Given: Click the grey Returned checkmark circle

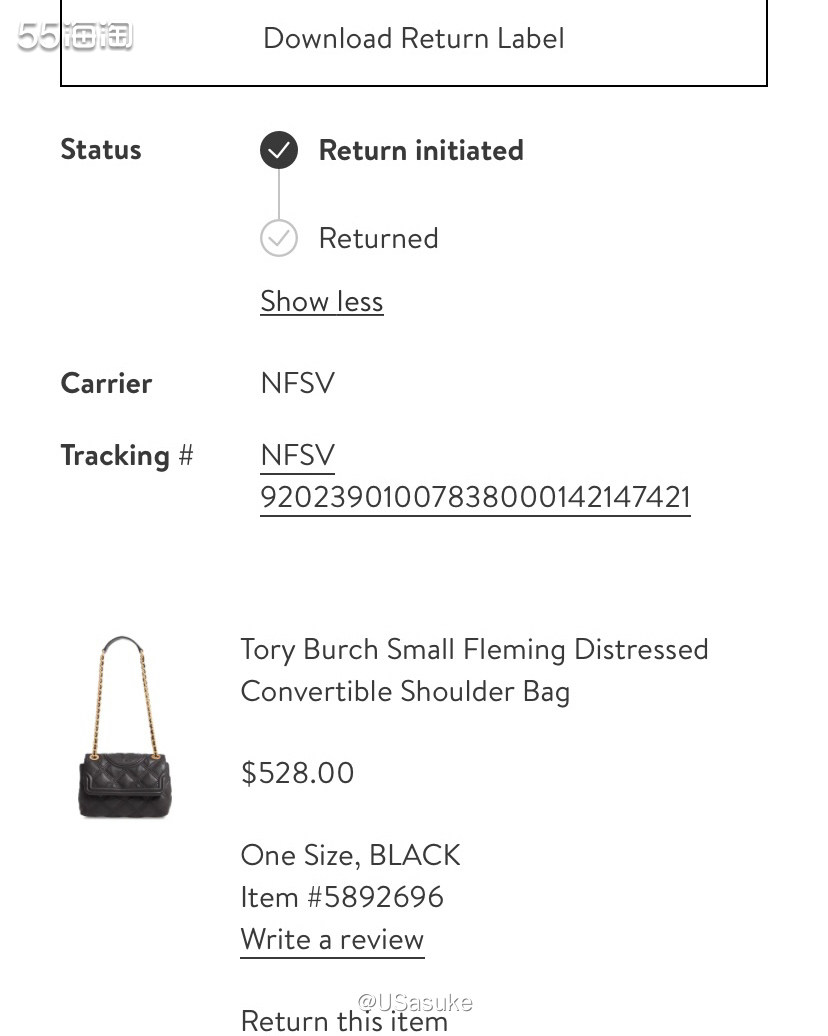Looking at the screenshot, I should point(279,238).
